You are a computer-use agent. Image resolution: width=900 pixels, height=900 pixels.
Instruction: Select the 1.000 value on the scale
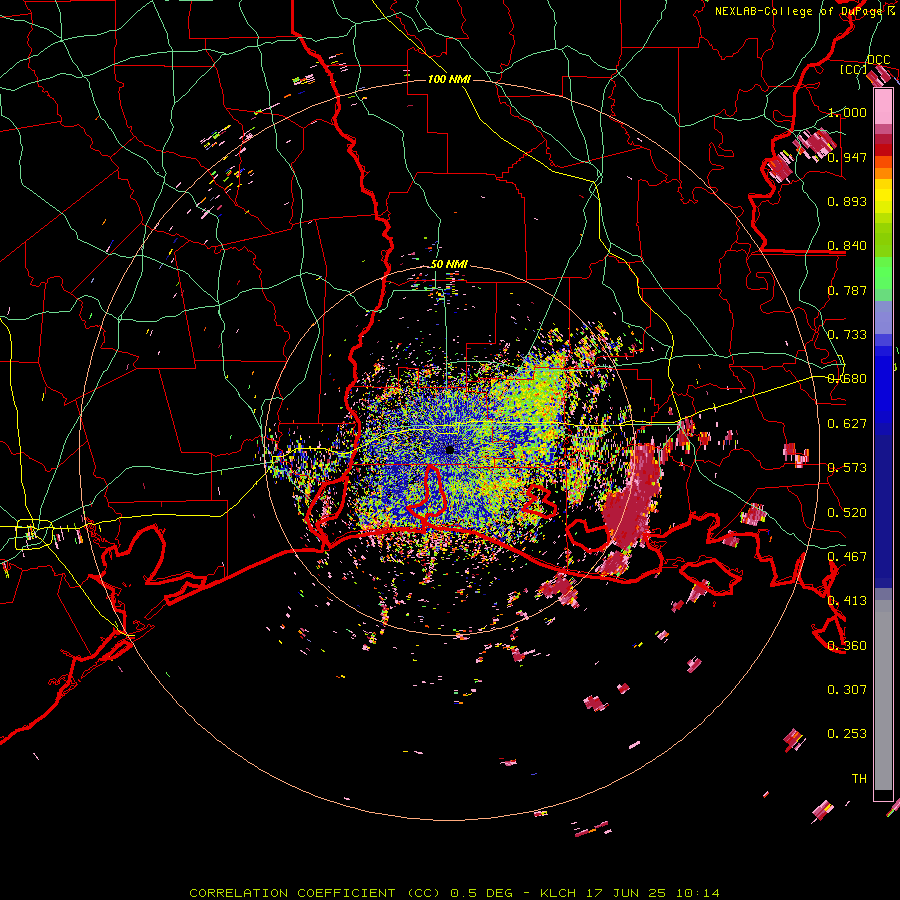(x=847, y=112)
